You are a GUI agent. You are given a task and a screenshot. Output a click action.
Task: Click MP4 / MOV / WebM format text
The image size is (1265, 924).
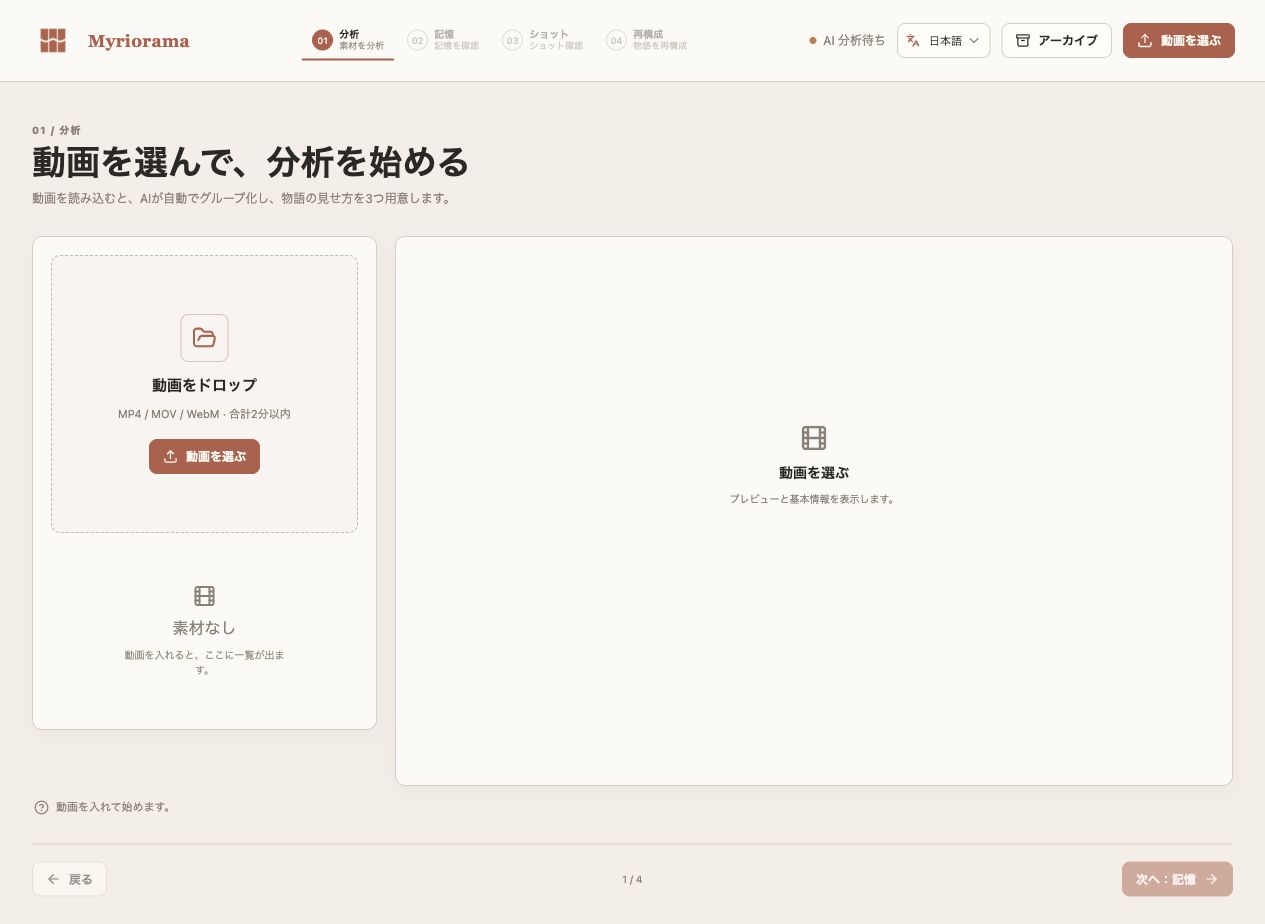pyautogui.click(x=204, y=414)
